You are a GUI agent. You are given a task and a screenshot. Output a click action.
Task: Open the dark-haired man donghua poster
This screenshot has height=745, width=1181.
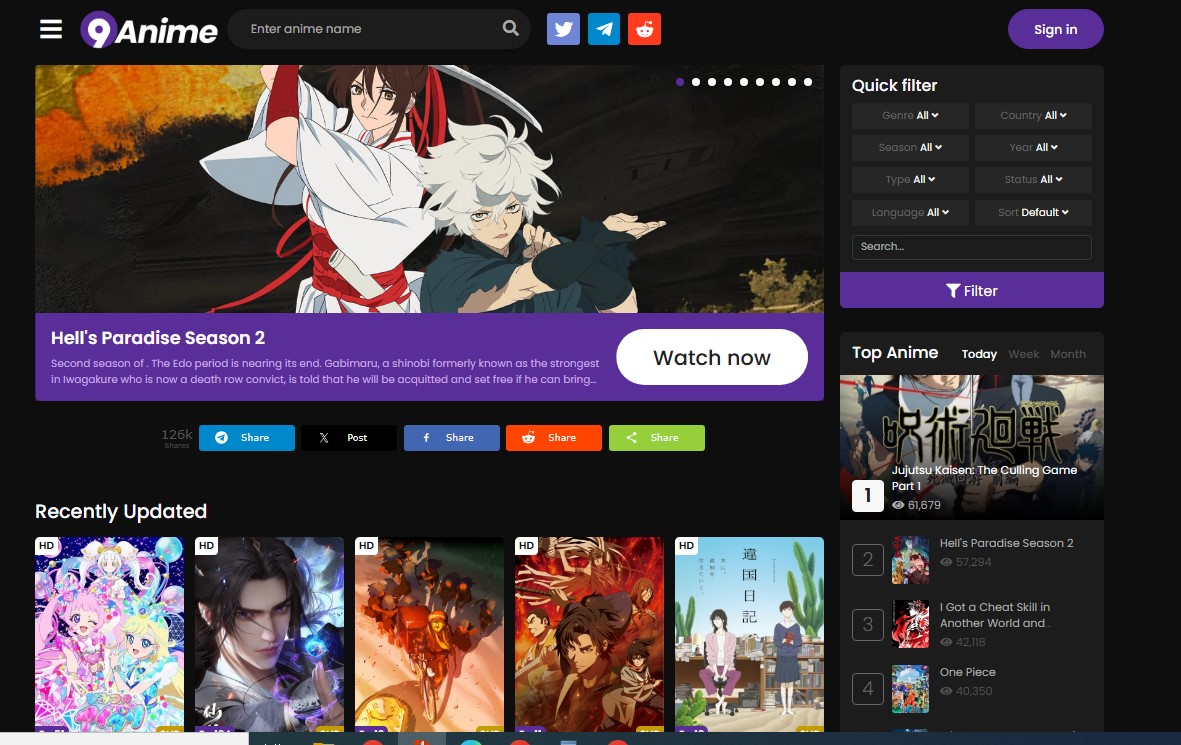(269, 634)
